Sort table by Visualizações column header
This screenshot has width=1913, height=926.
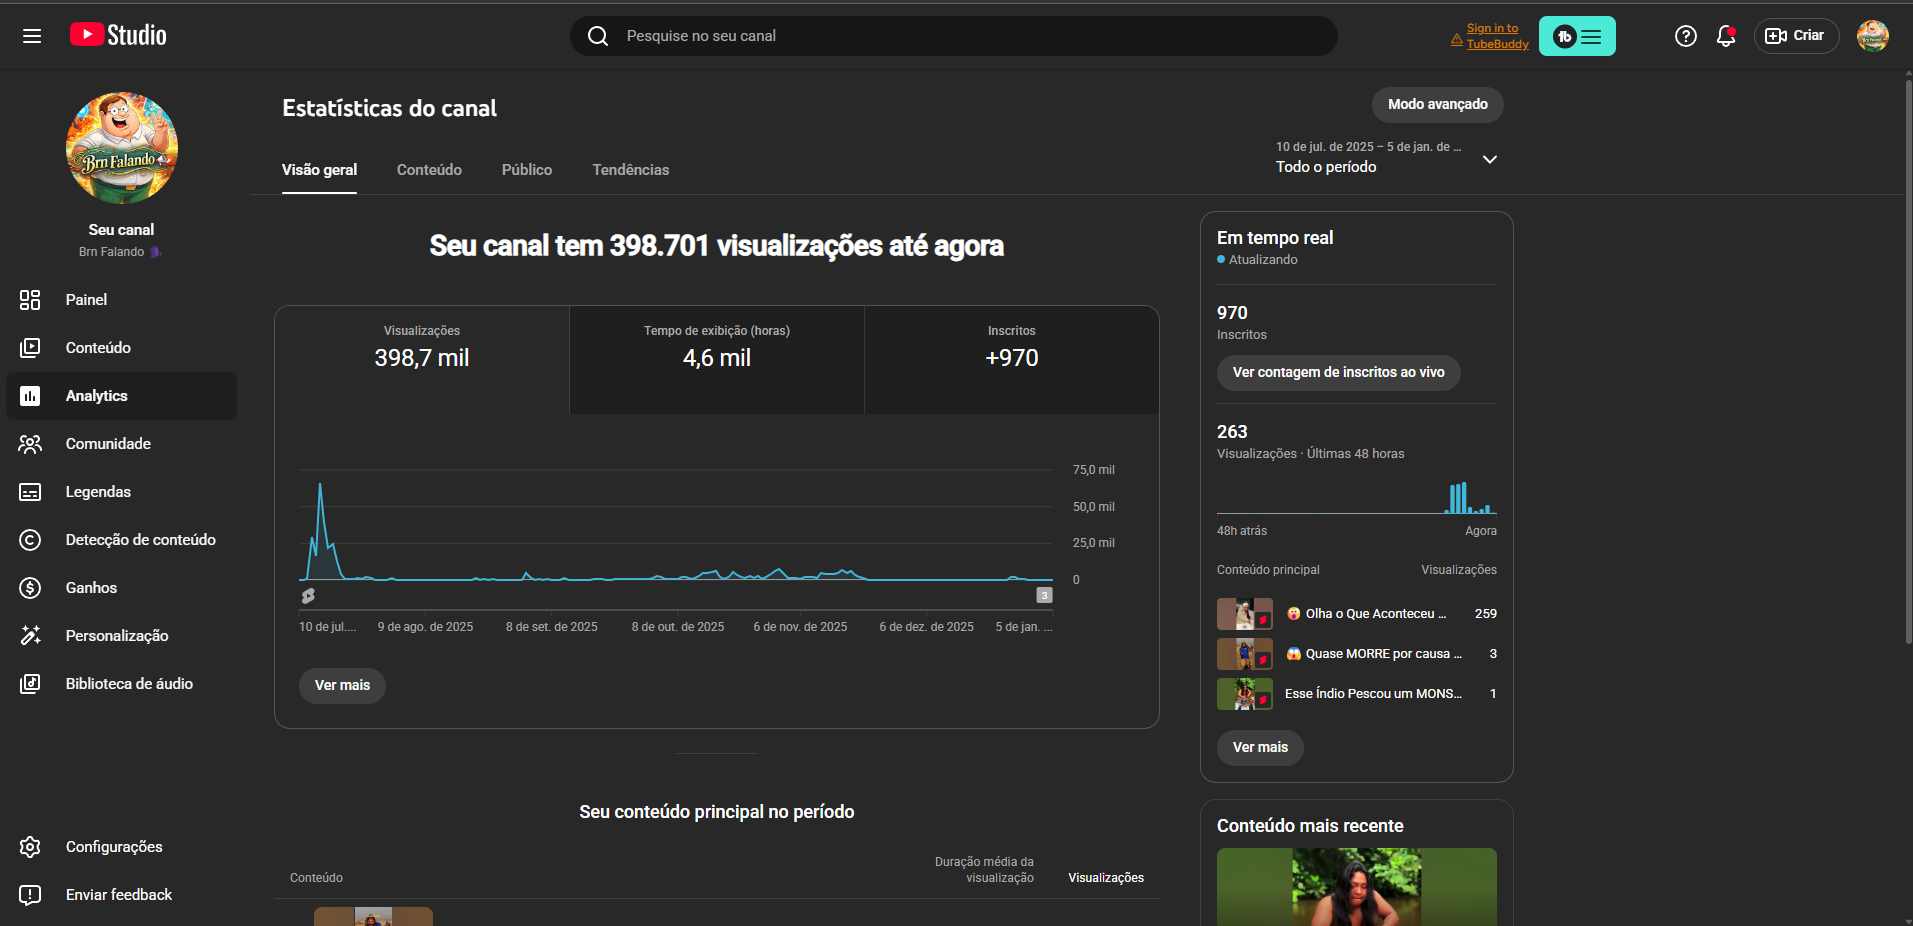(1106, 878)
